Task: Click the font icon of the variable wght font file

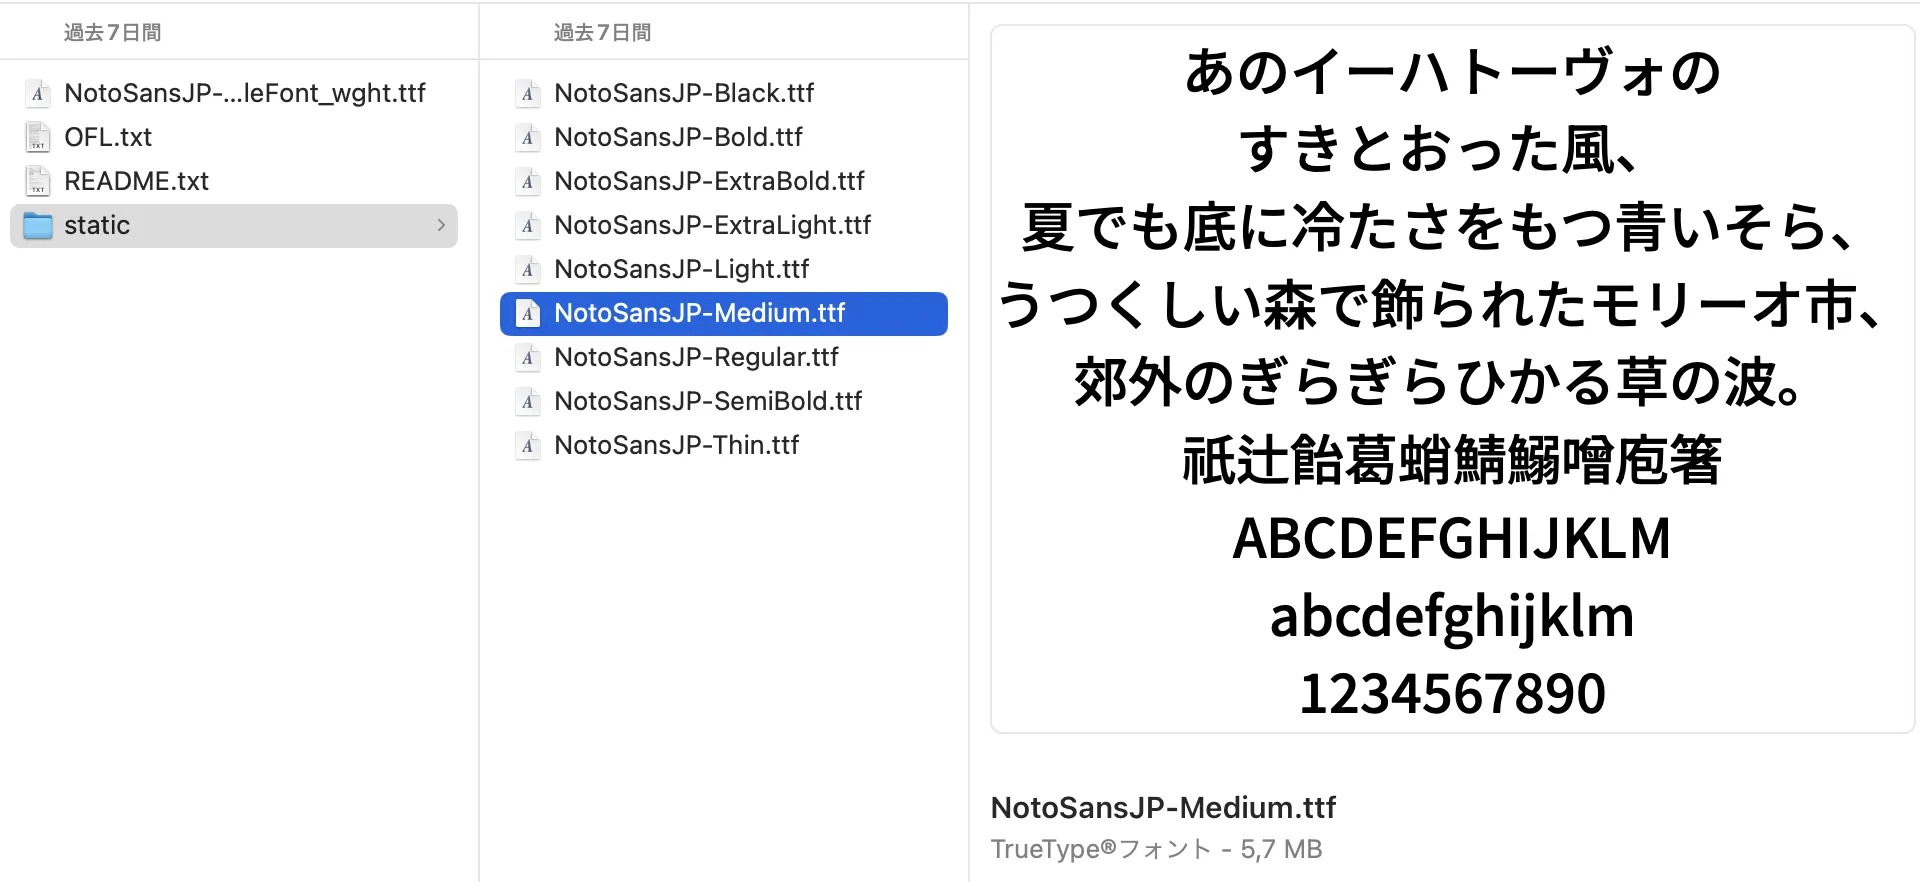Action: 38,93
